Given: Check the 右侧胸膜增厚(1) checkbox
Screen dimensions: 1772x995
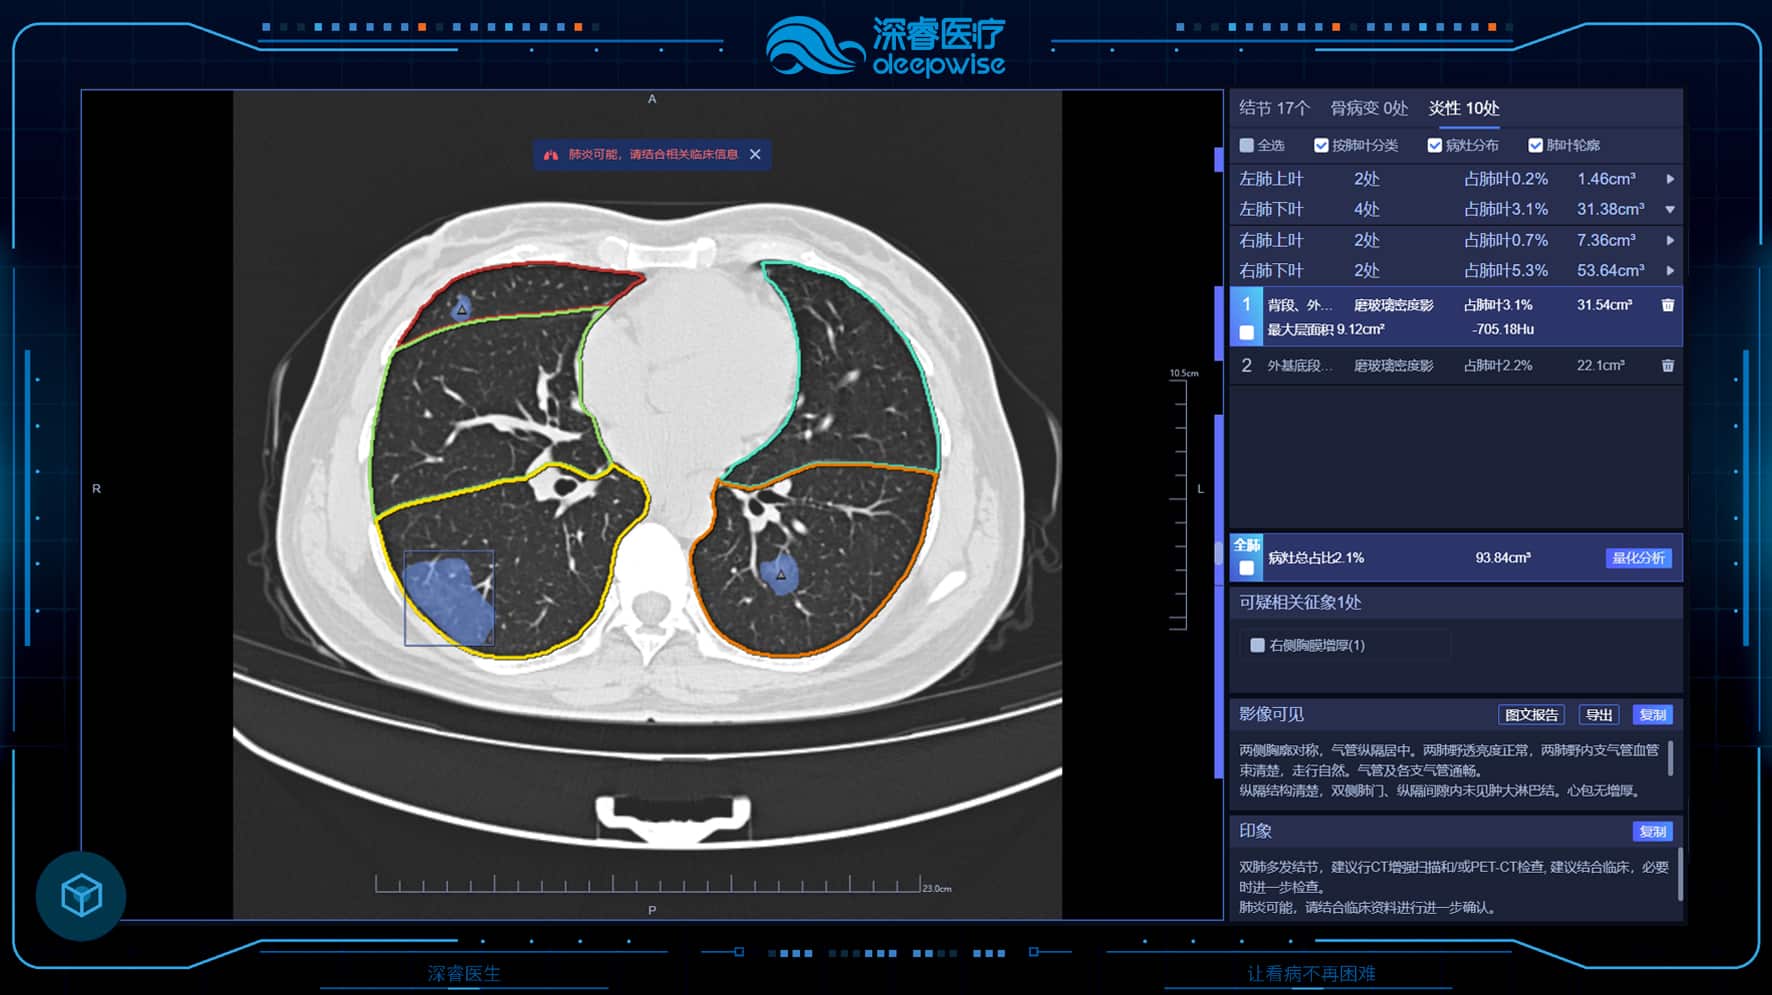Looking at the screenshot, I should 1258,645.
